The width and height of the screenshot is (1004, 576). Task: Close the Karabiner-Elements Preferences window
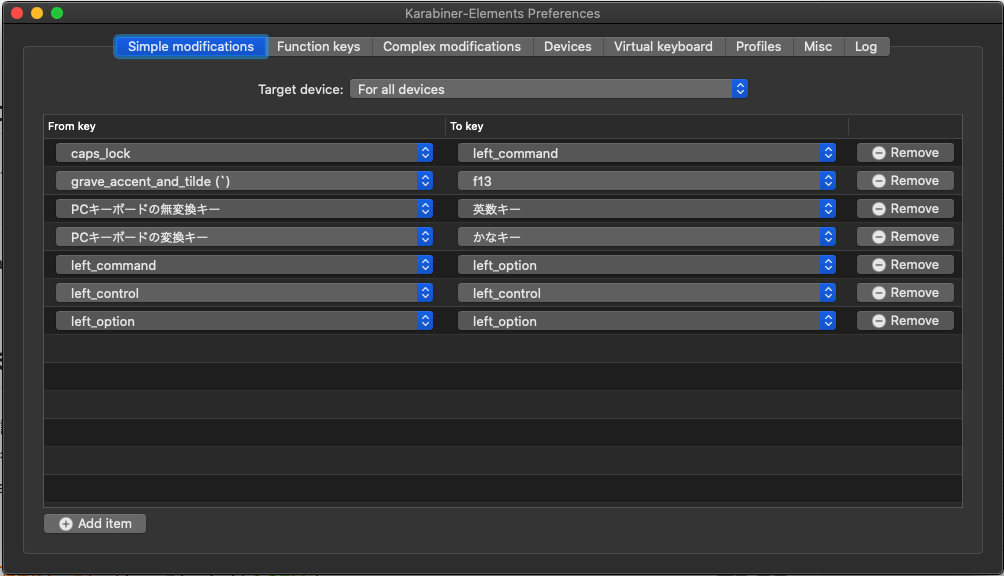tap(17, 13)
